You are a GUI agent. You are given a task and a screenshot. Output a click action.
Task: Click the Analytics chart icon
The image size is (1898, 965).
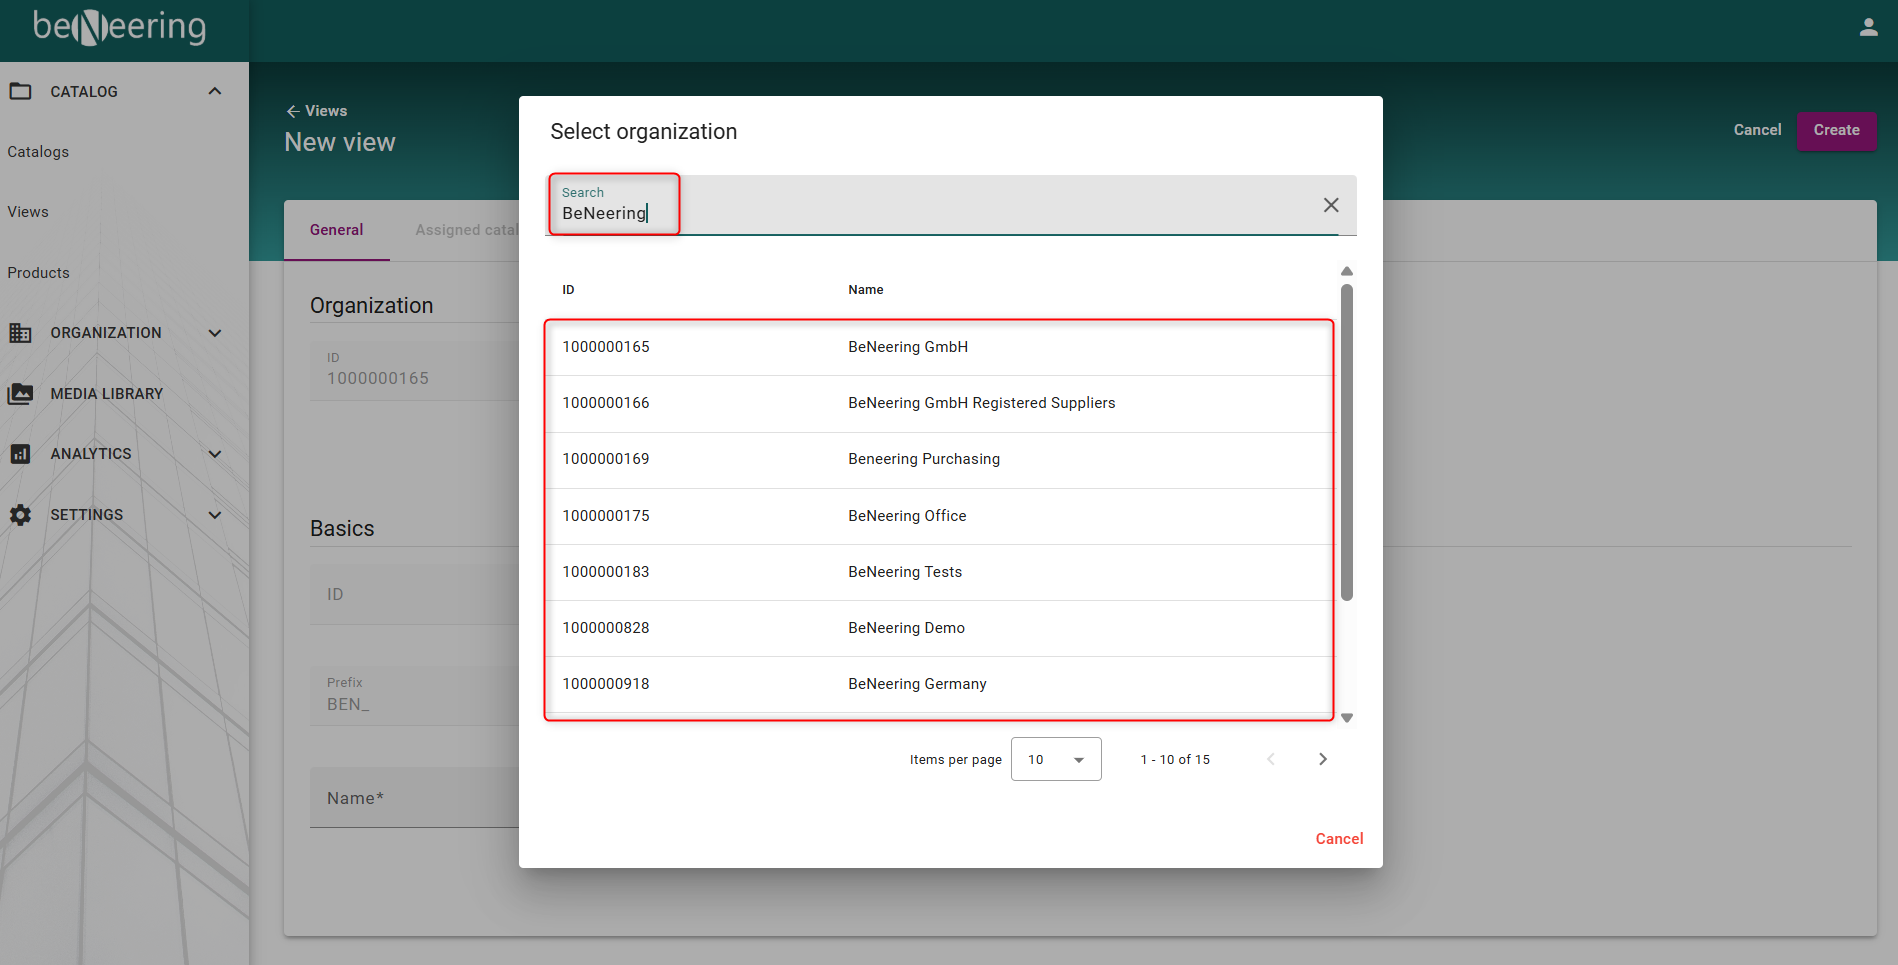click(x=20, y=454)
